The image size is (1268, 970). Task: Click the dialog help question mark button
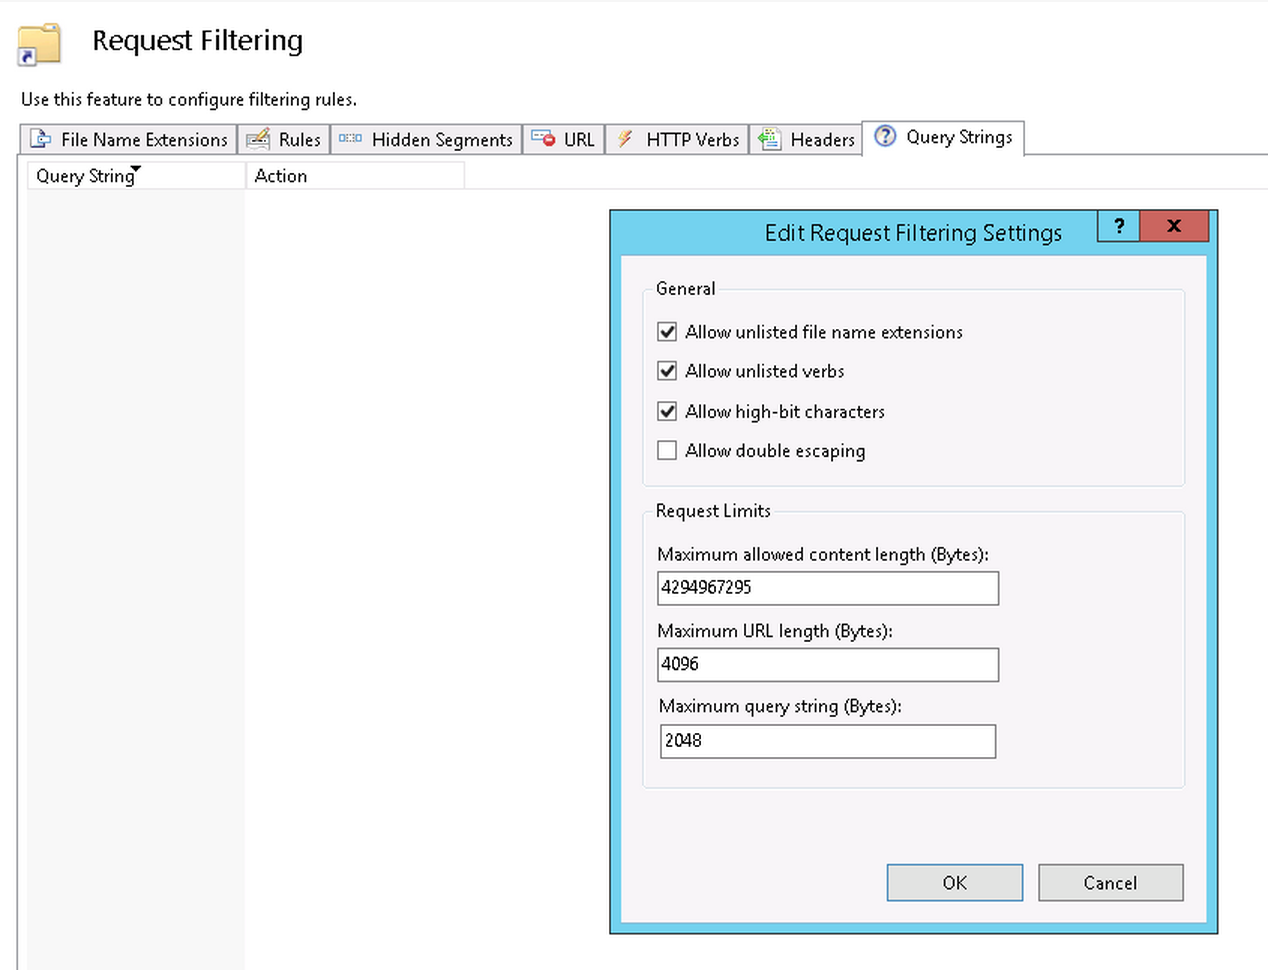1118,226
